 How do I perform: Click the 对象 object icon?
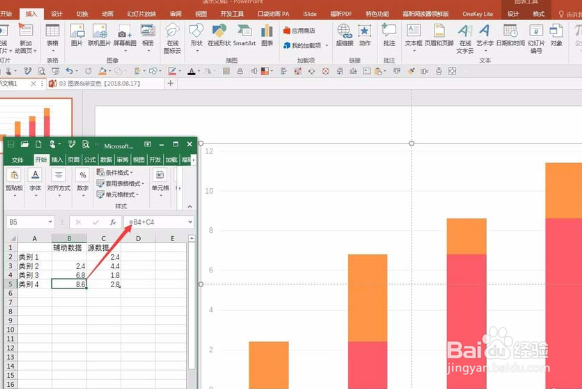(x=556, y=31)
